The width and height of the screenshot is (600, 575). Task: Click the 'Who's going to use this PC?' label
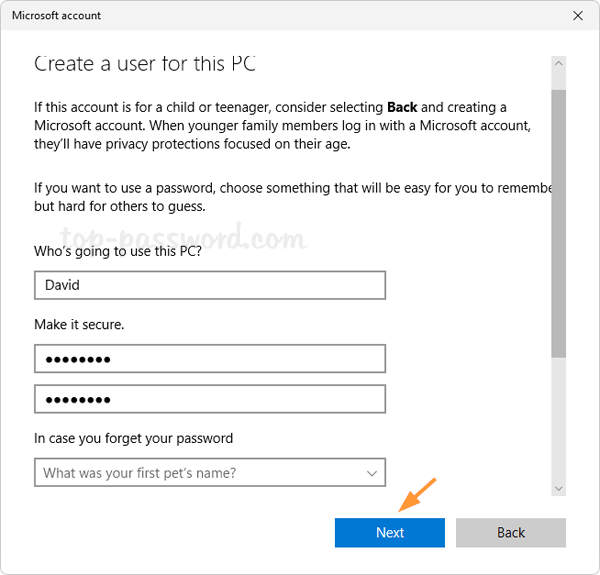tap(119, 251)
